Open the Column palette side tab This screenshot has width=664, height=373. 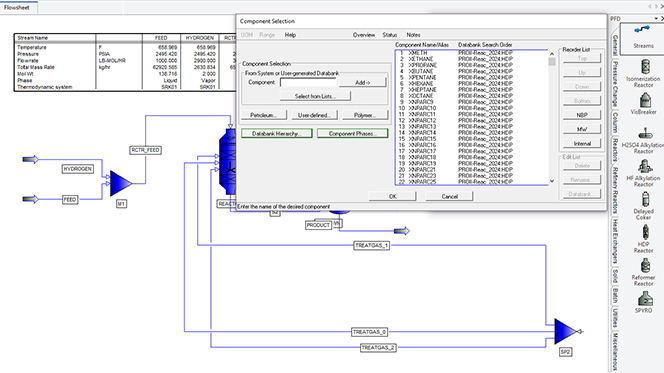pyautogui.click(x=615, y=122)
